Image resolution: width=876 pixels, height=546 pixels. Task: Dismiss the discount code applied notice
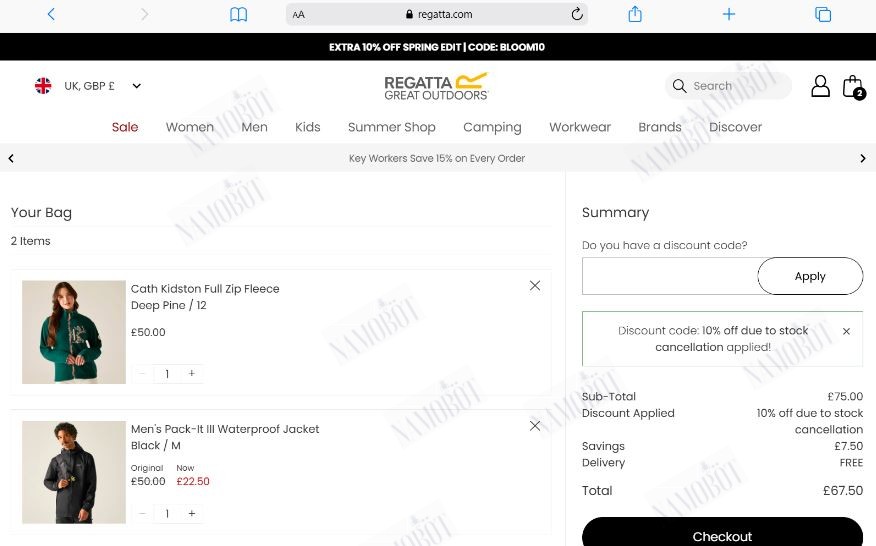point(846,331)
